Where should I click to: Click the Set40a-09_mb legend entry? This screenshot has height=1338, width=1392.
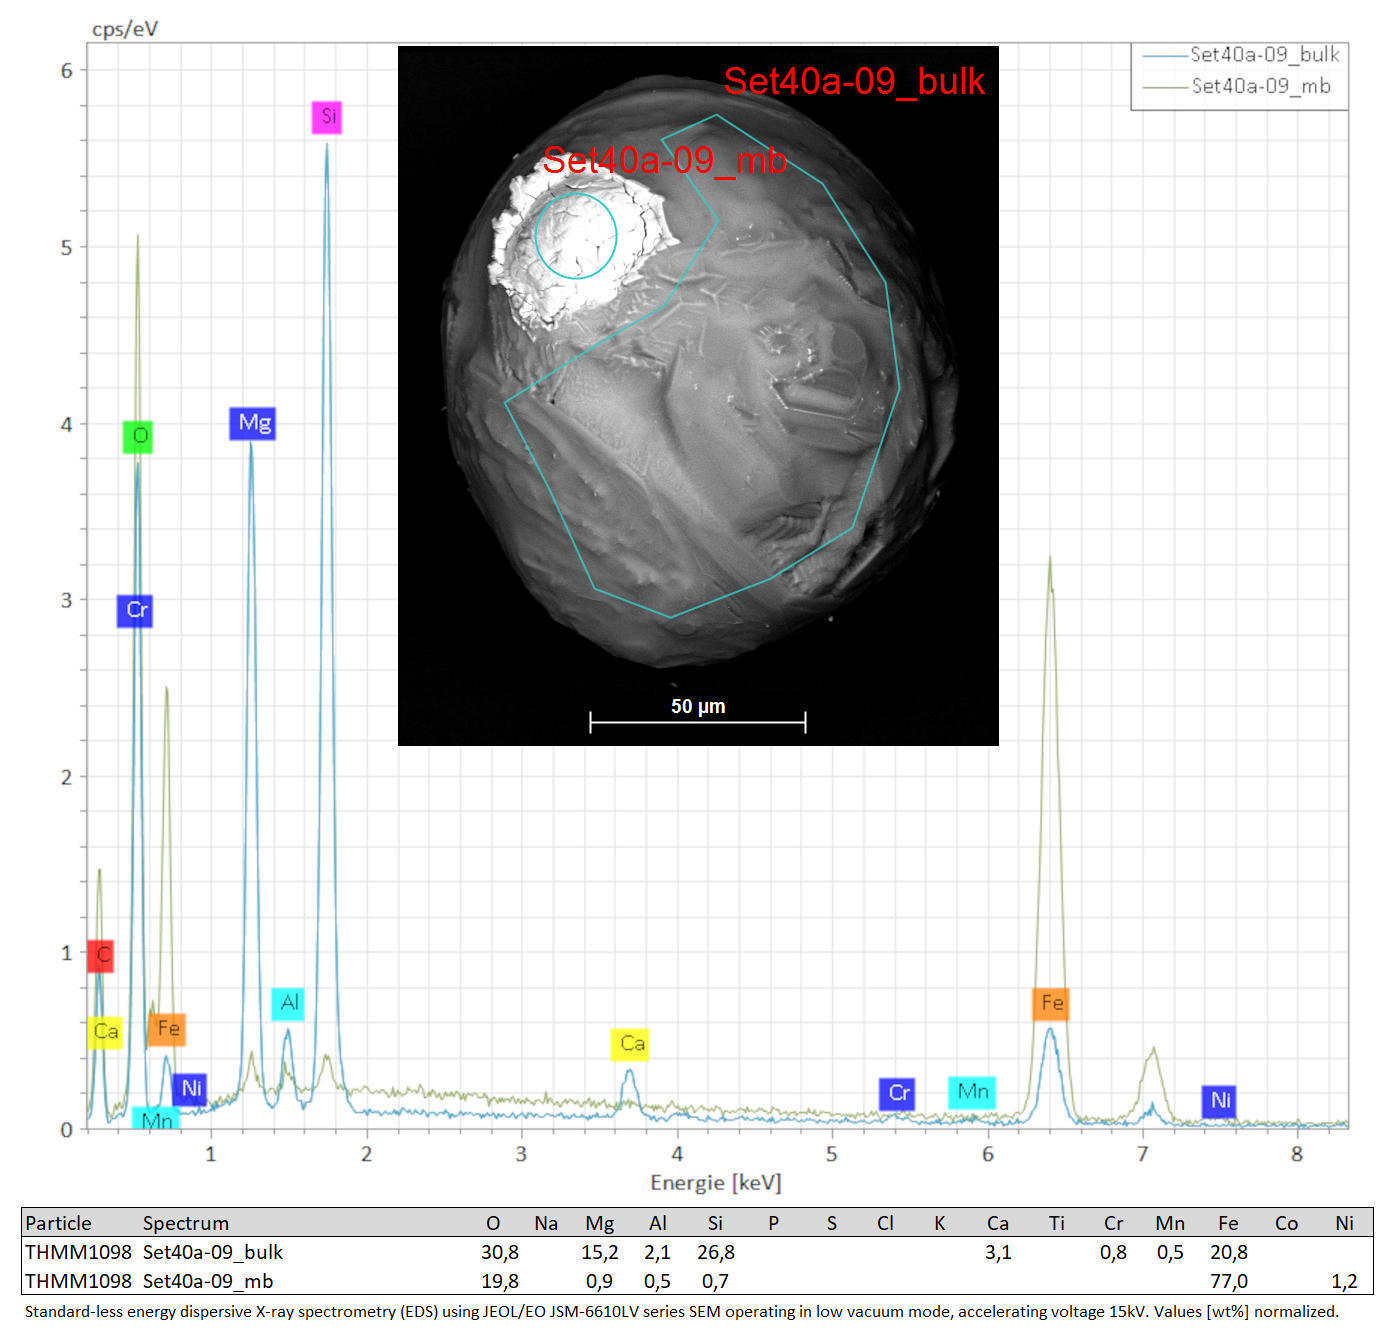pos(1238,86)
